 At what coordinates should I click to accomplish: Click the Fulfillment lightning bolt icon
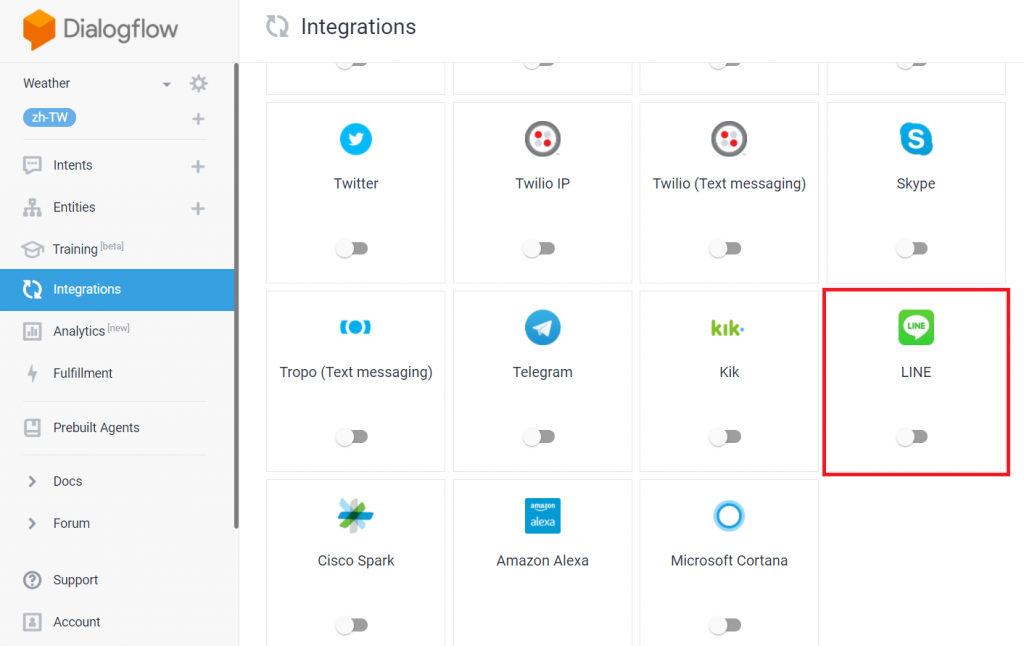pos(32,373)
